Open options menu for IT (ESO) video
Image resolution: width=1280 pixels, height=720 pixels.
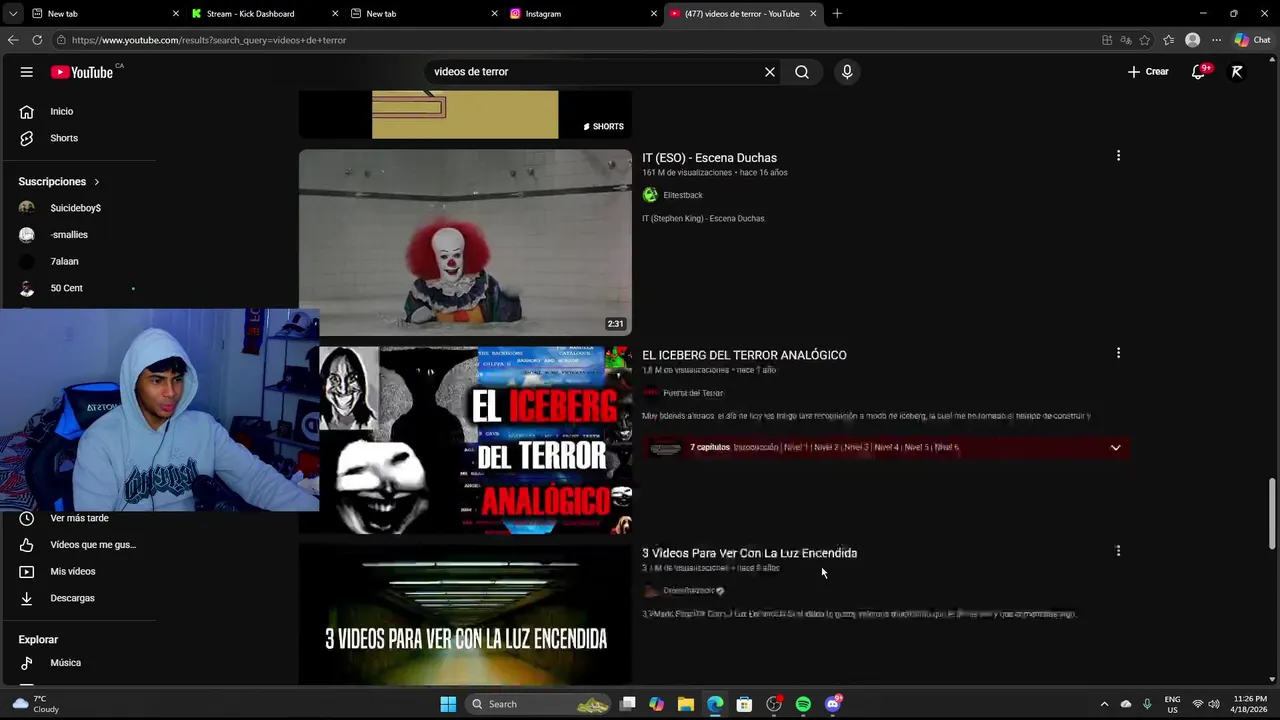[1118, 156]
